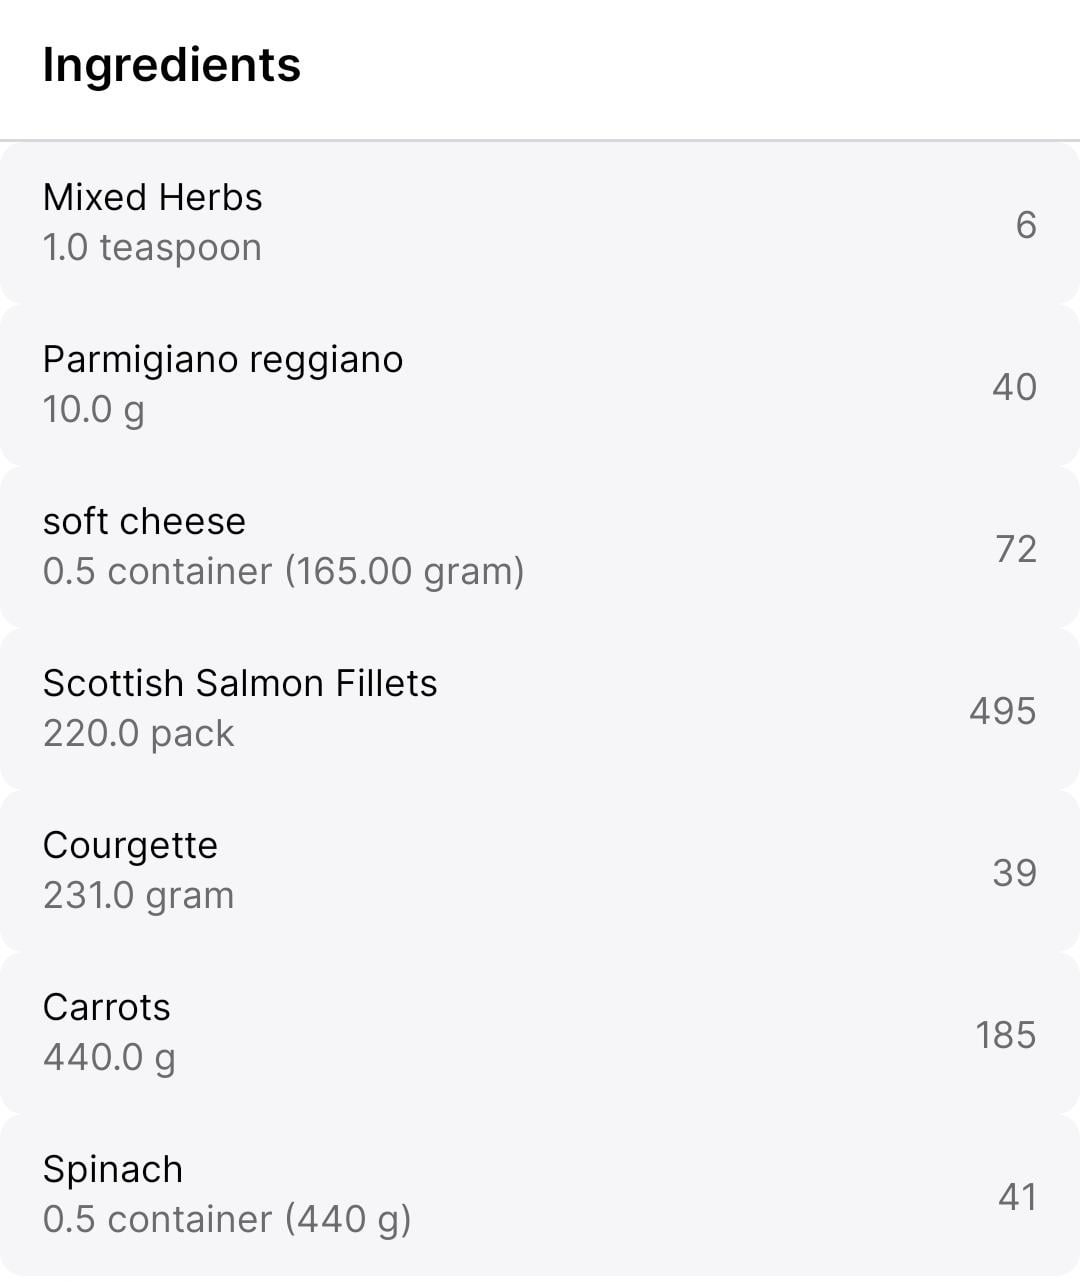Tap the Scottish Salmon Fillets row

540,709
